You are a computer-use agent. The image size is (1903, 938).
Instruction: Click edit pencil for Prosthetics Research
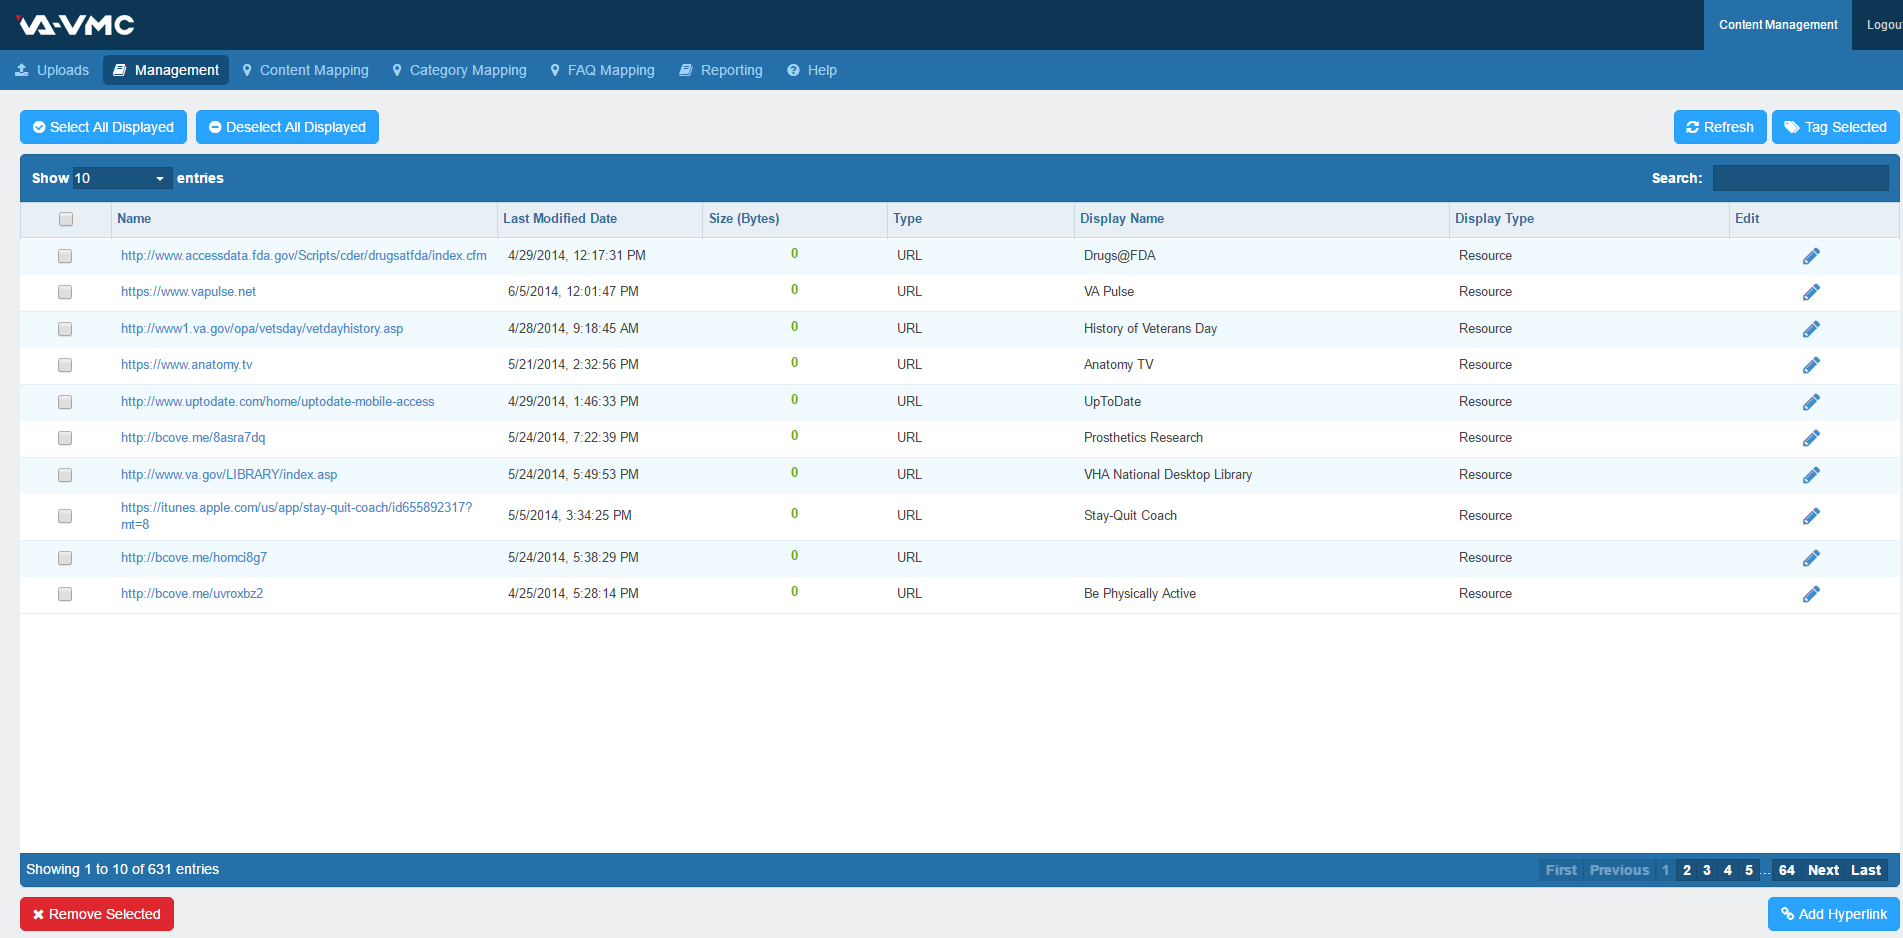pos(1810,438)
